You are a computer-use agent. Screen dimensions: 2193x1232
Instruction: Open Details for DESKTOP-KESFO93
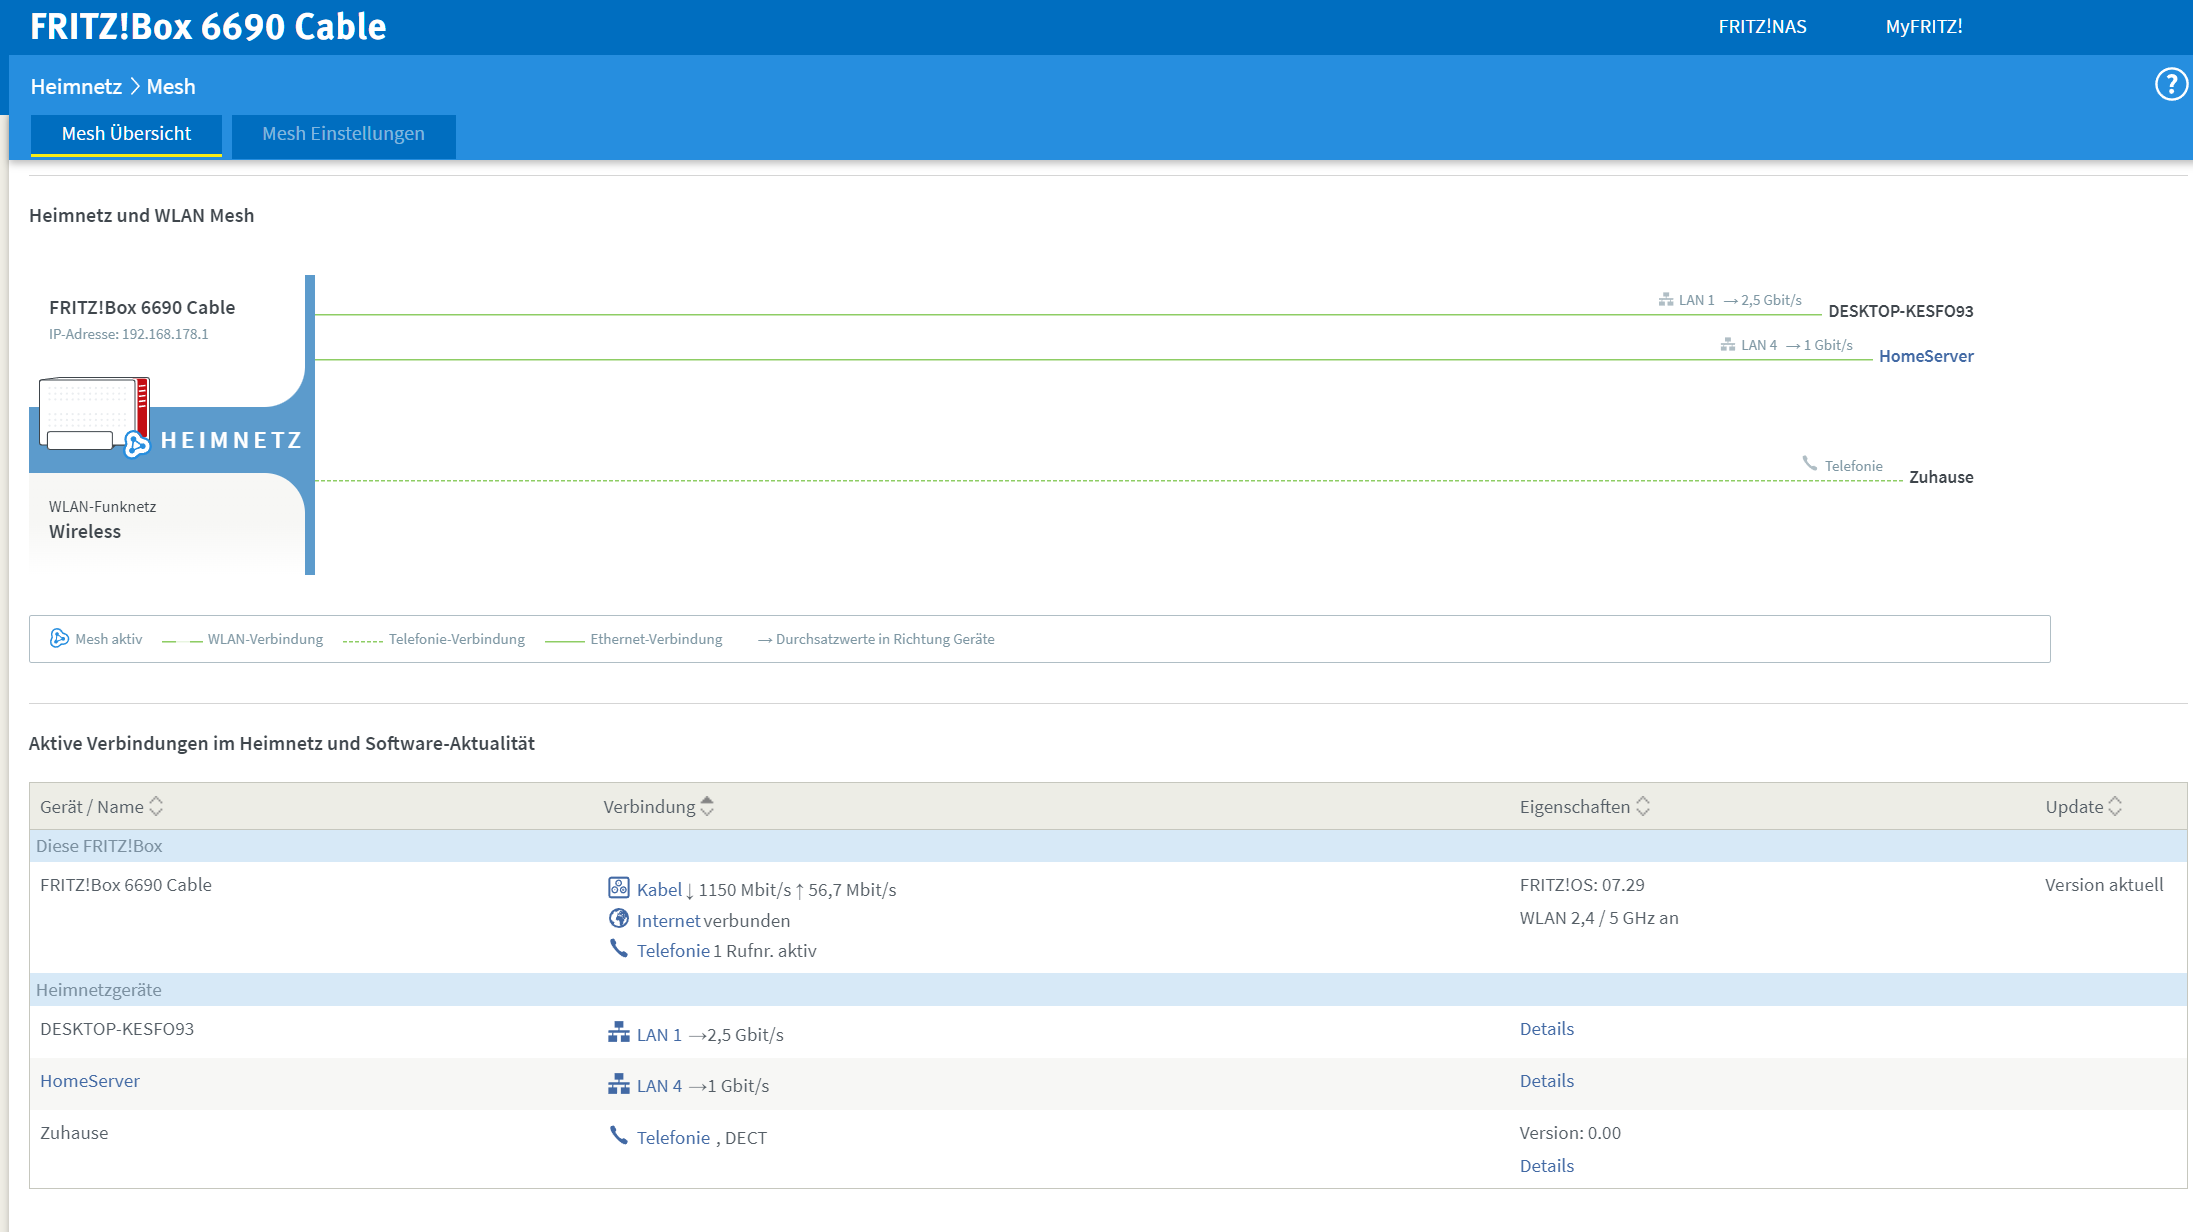pyautogui.click(x=1546, y=1029)
